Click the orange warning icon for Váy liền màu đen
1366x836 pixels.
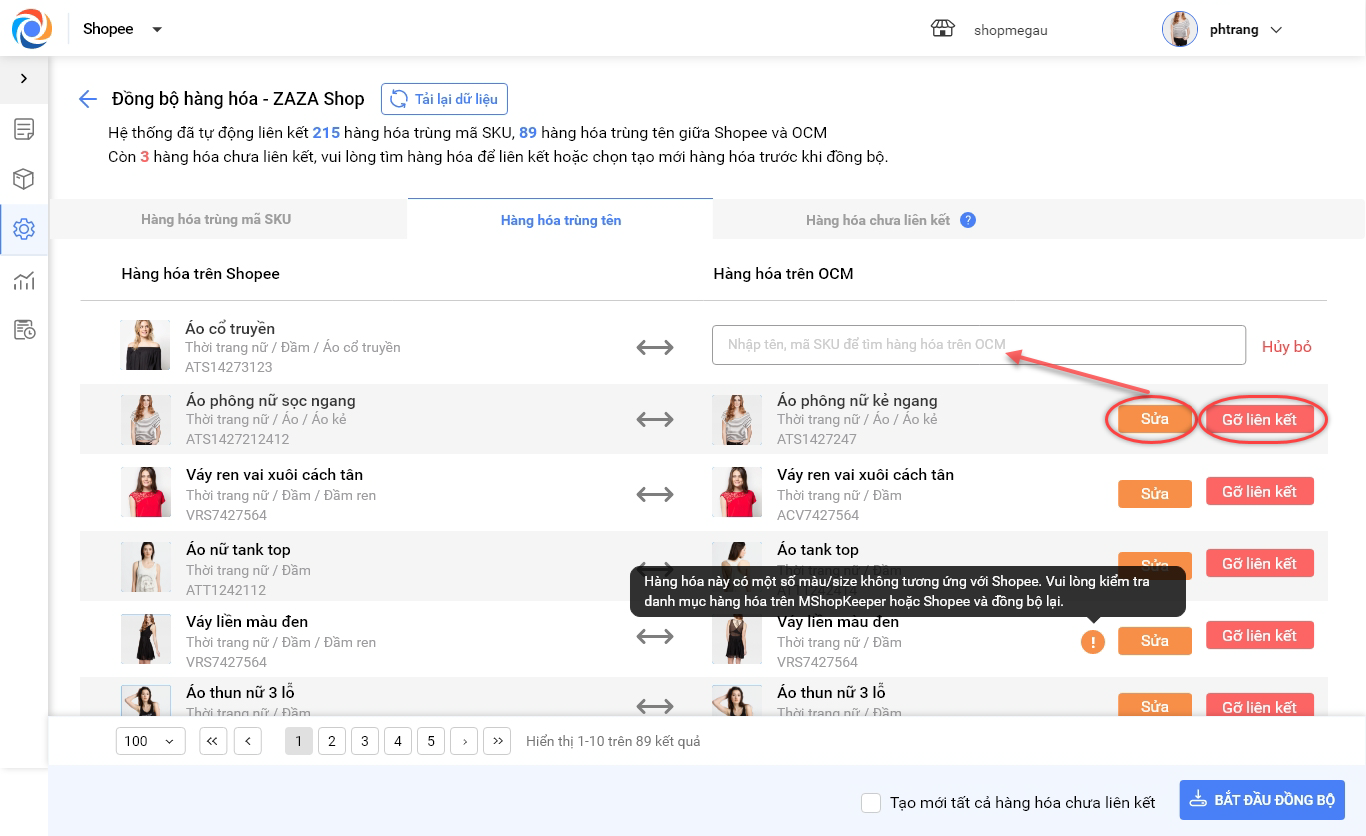(x=1092, y=642)
